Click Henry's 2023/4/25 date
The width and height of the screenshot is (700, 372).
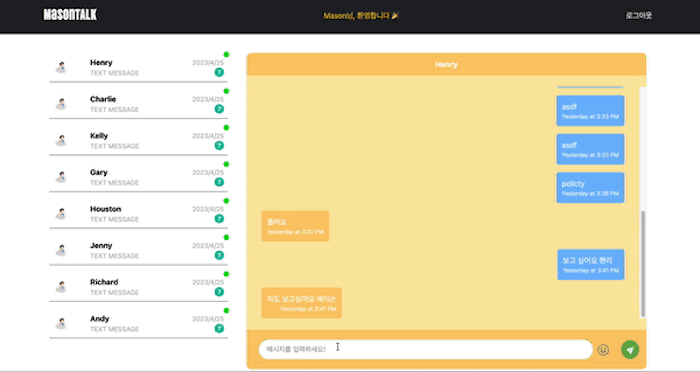coord(208,63)
